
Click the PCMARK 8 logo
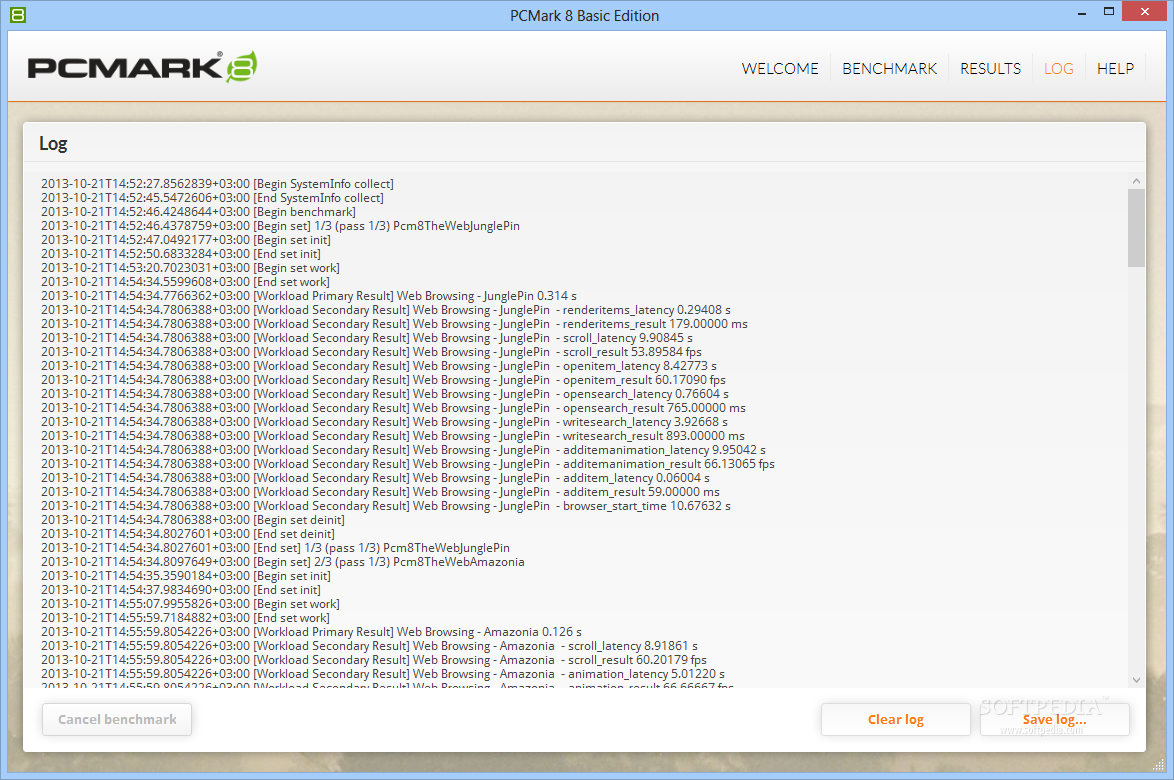(x=142, y=67)
